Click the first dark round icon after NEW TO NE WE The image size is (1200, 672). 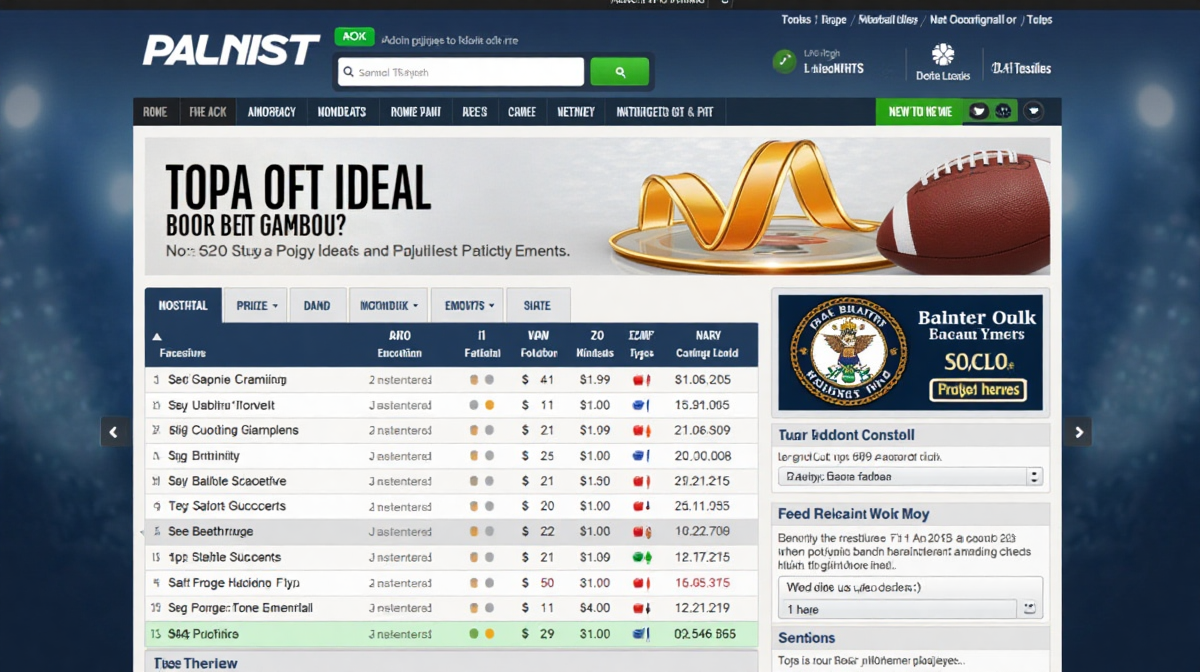979,112
